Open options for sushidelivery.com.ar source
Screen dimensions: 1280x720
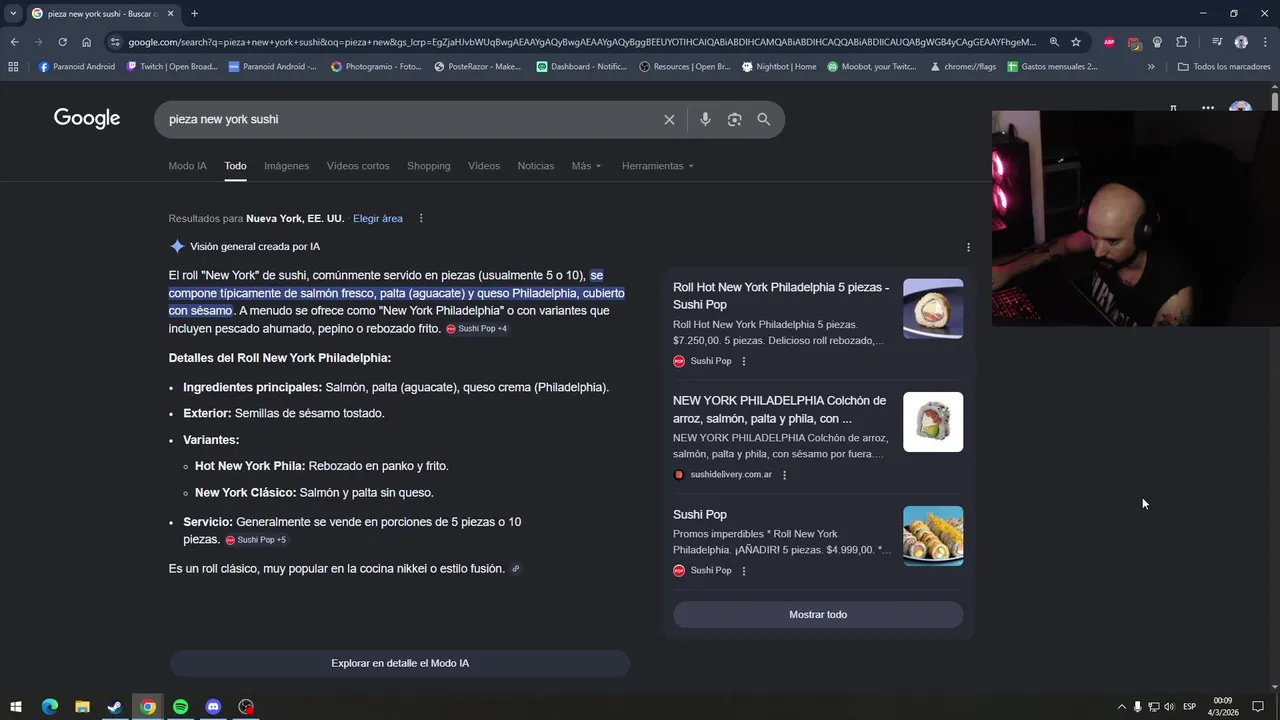(x=784, y=475)
